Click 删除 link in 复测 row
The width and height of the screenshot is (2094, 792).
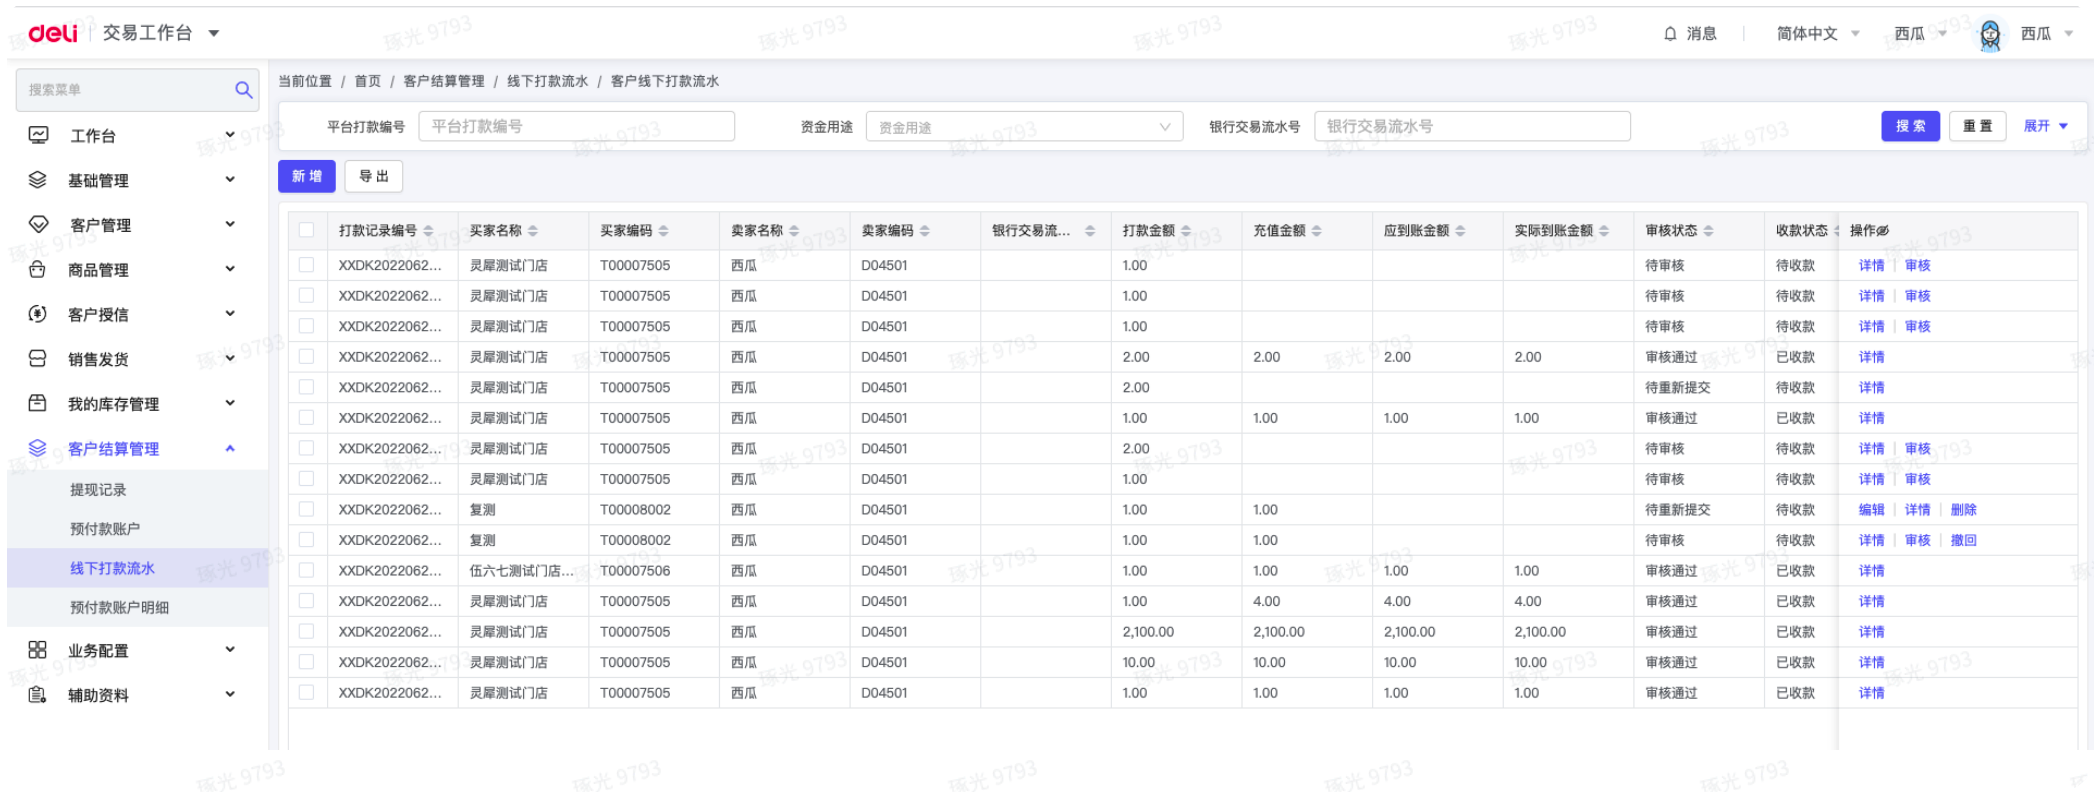(x=1963, y=510)
